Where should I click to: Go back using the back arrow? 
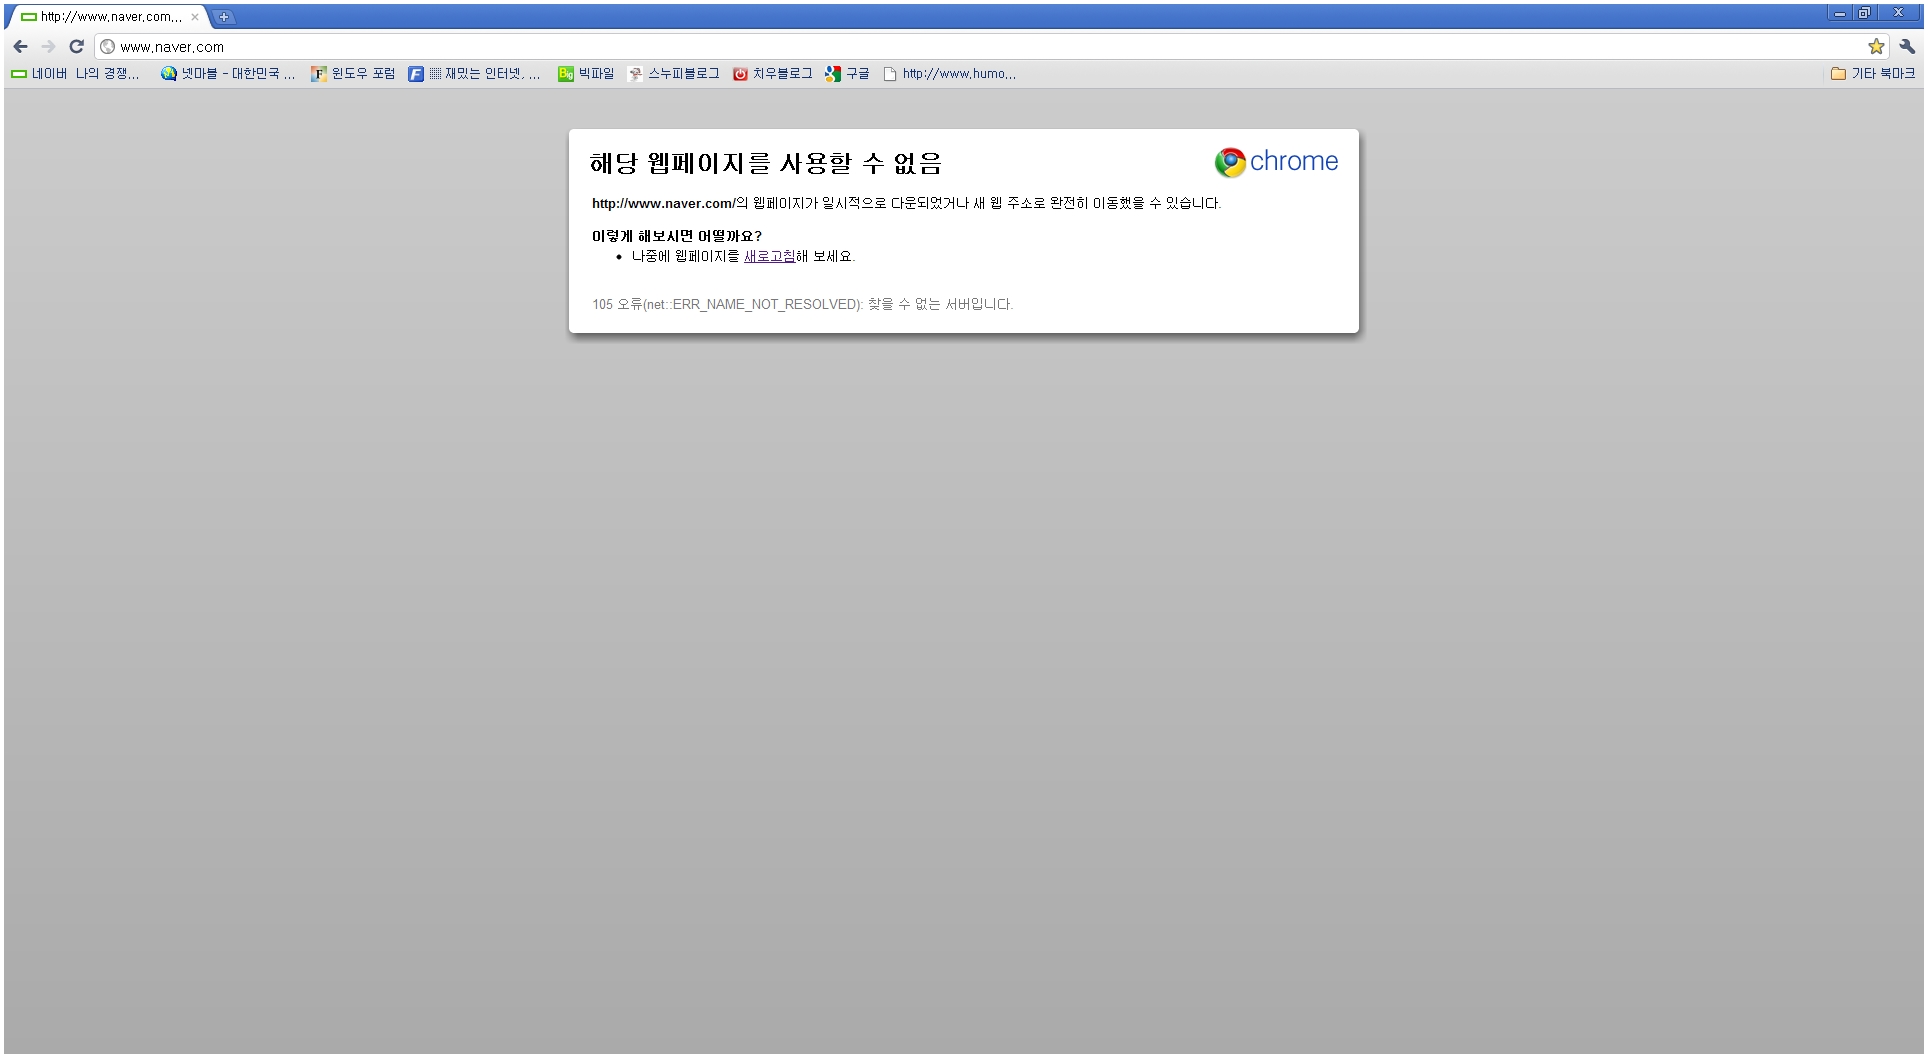20,46
